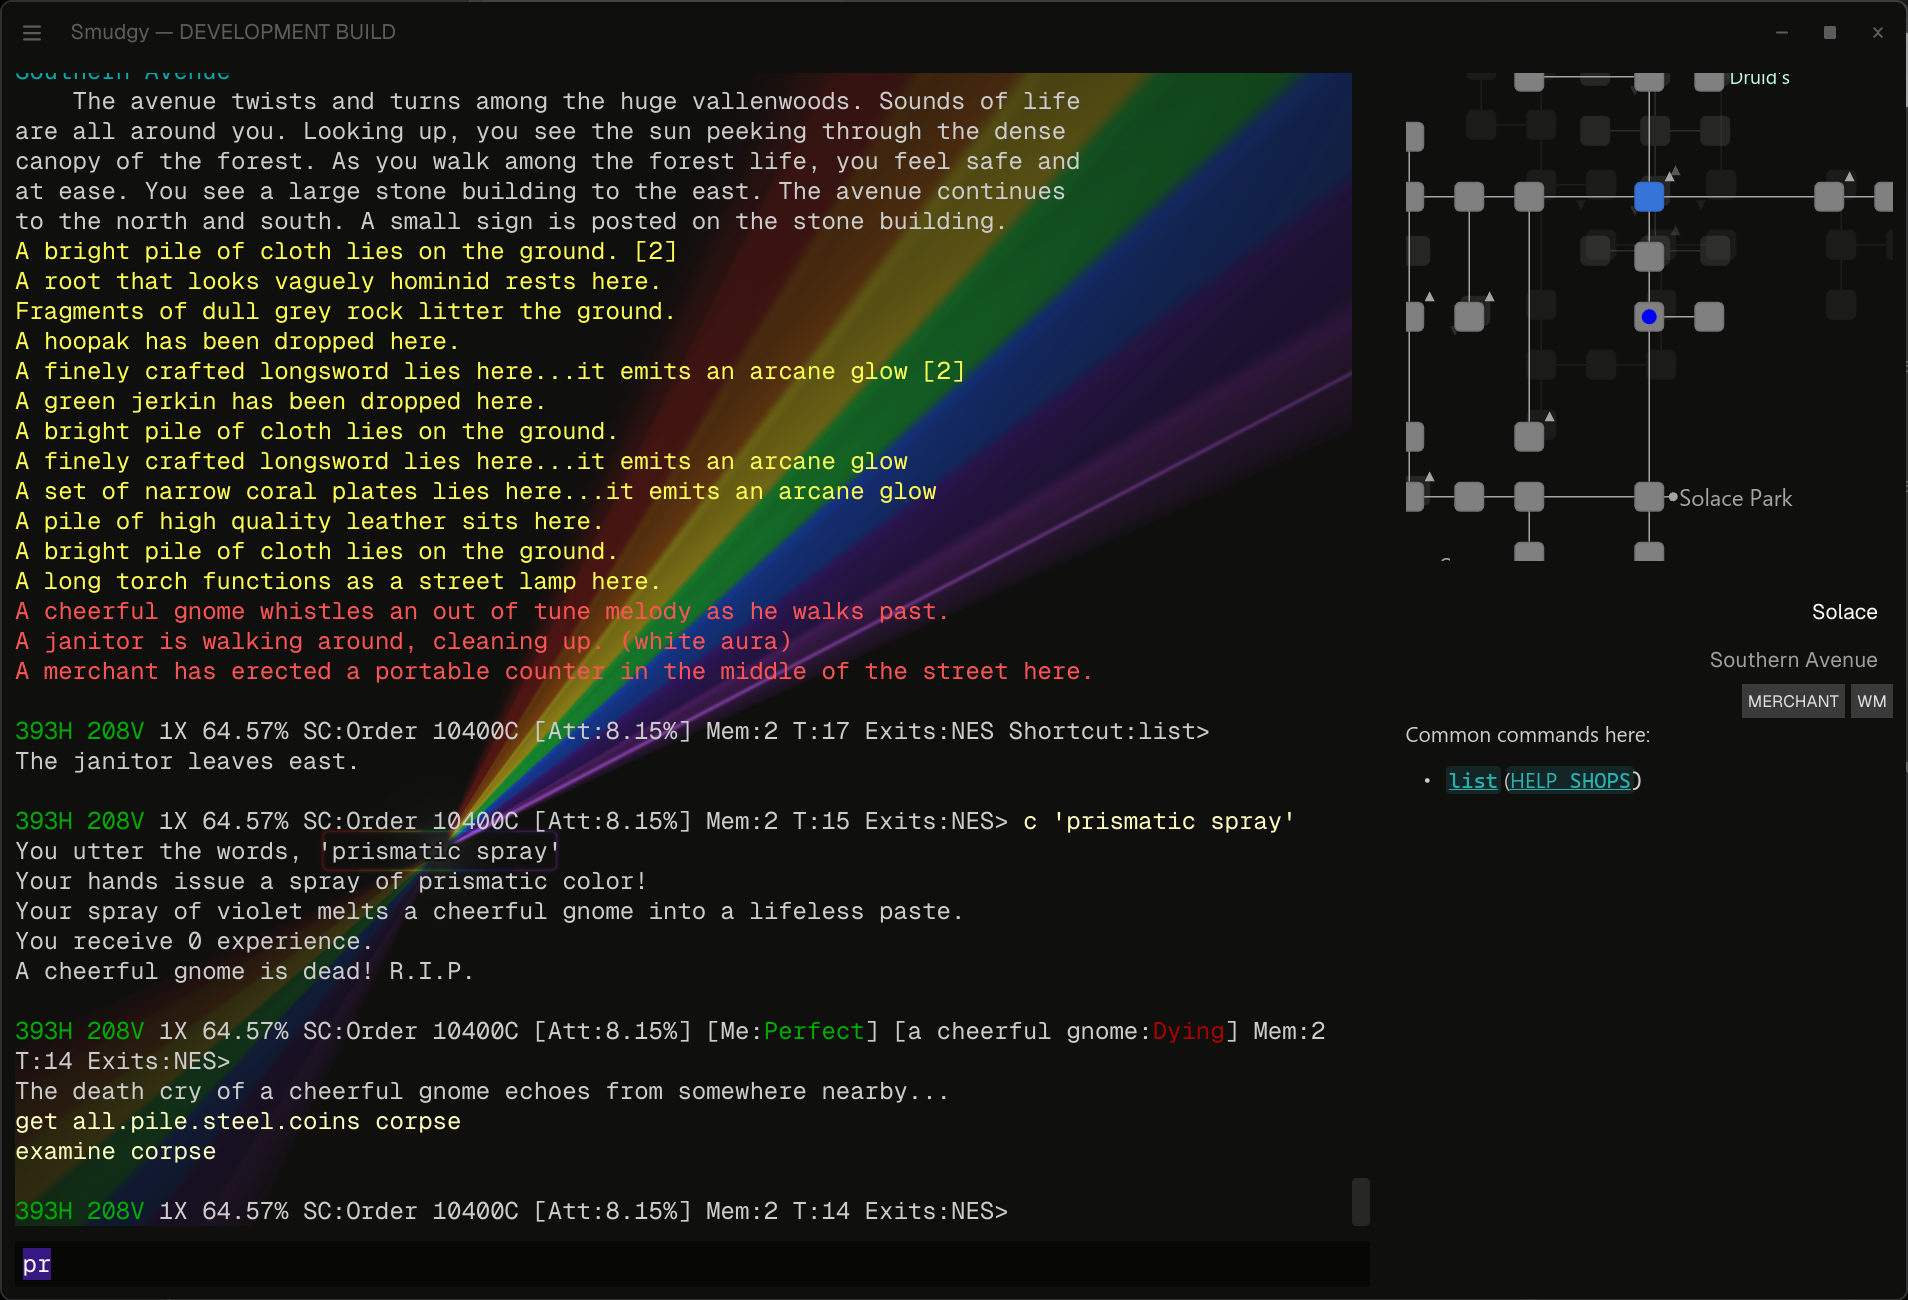Click the Southern Avenue room label in sidebar
This screenshot has height=1300, width=1908.
click(x=1793, y=660)
